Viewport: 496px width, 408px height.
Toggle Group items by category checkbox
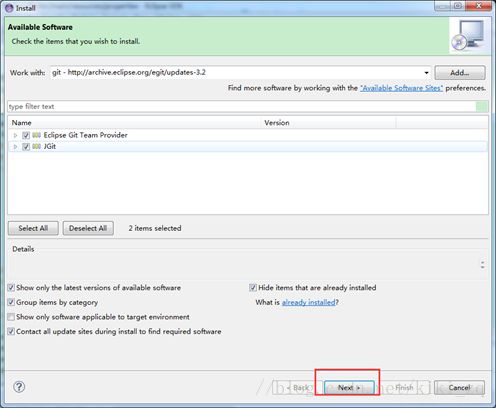pos(11,302)
